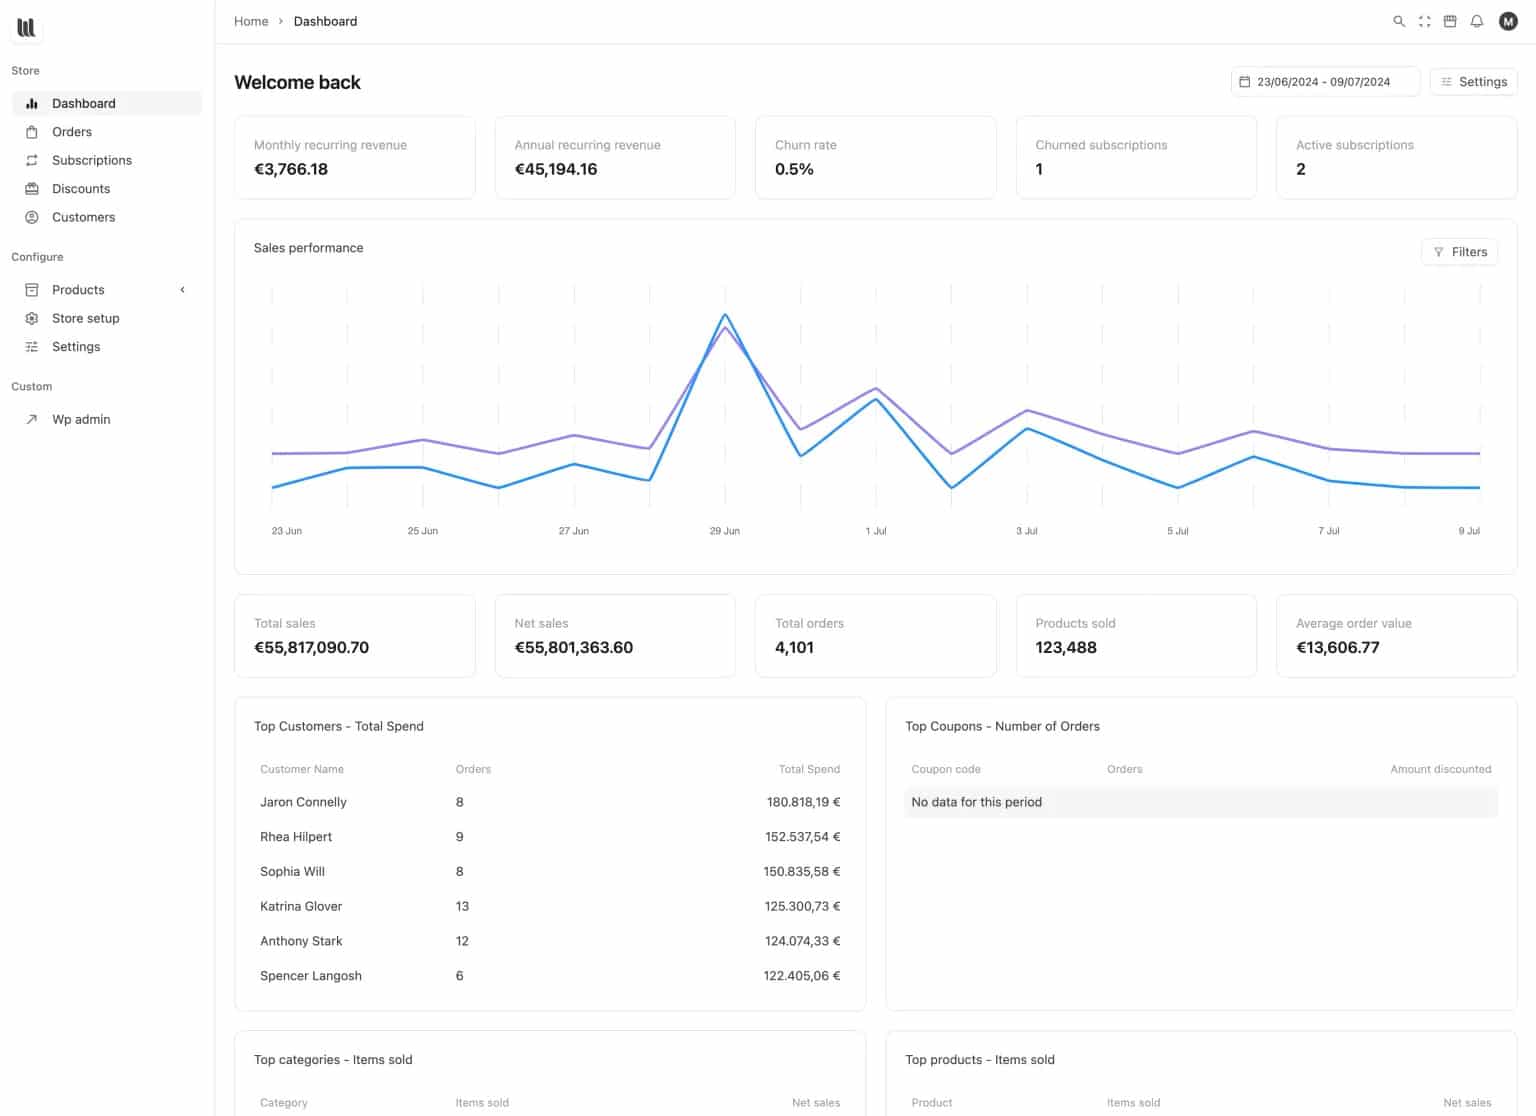Open the Orders section in the sidebar
This screenshot has height=1116, width=1536.
71,131
